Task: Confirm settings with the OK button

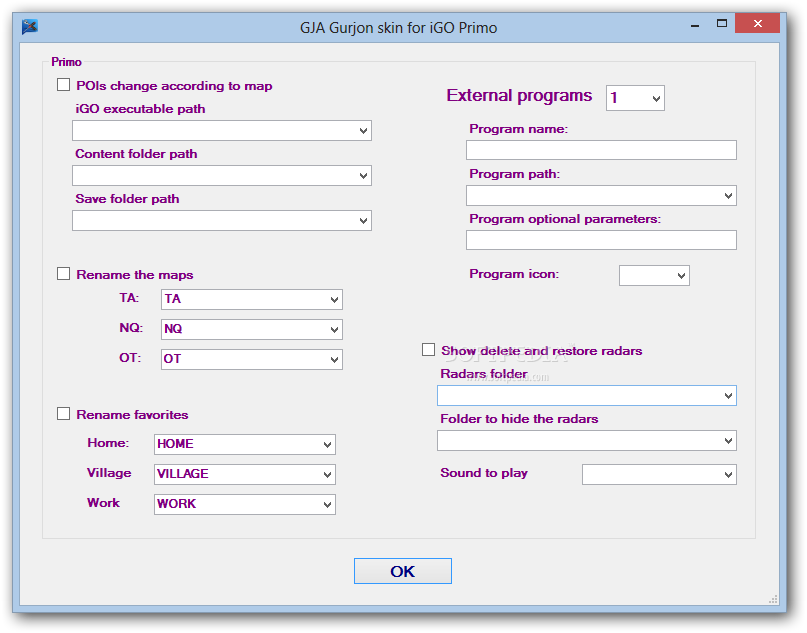Action: coord(403,571)
